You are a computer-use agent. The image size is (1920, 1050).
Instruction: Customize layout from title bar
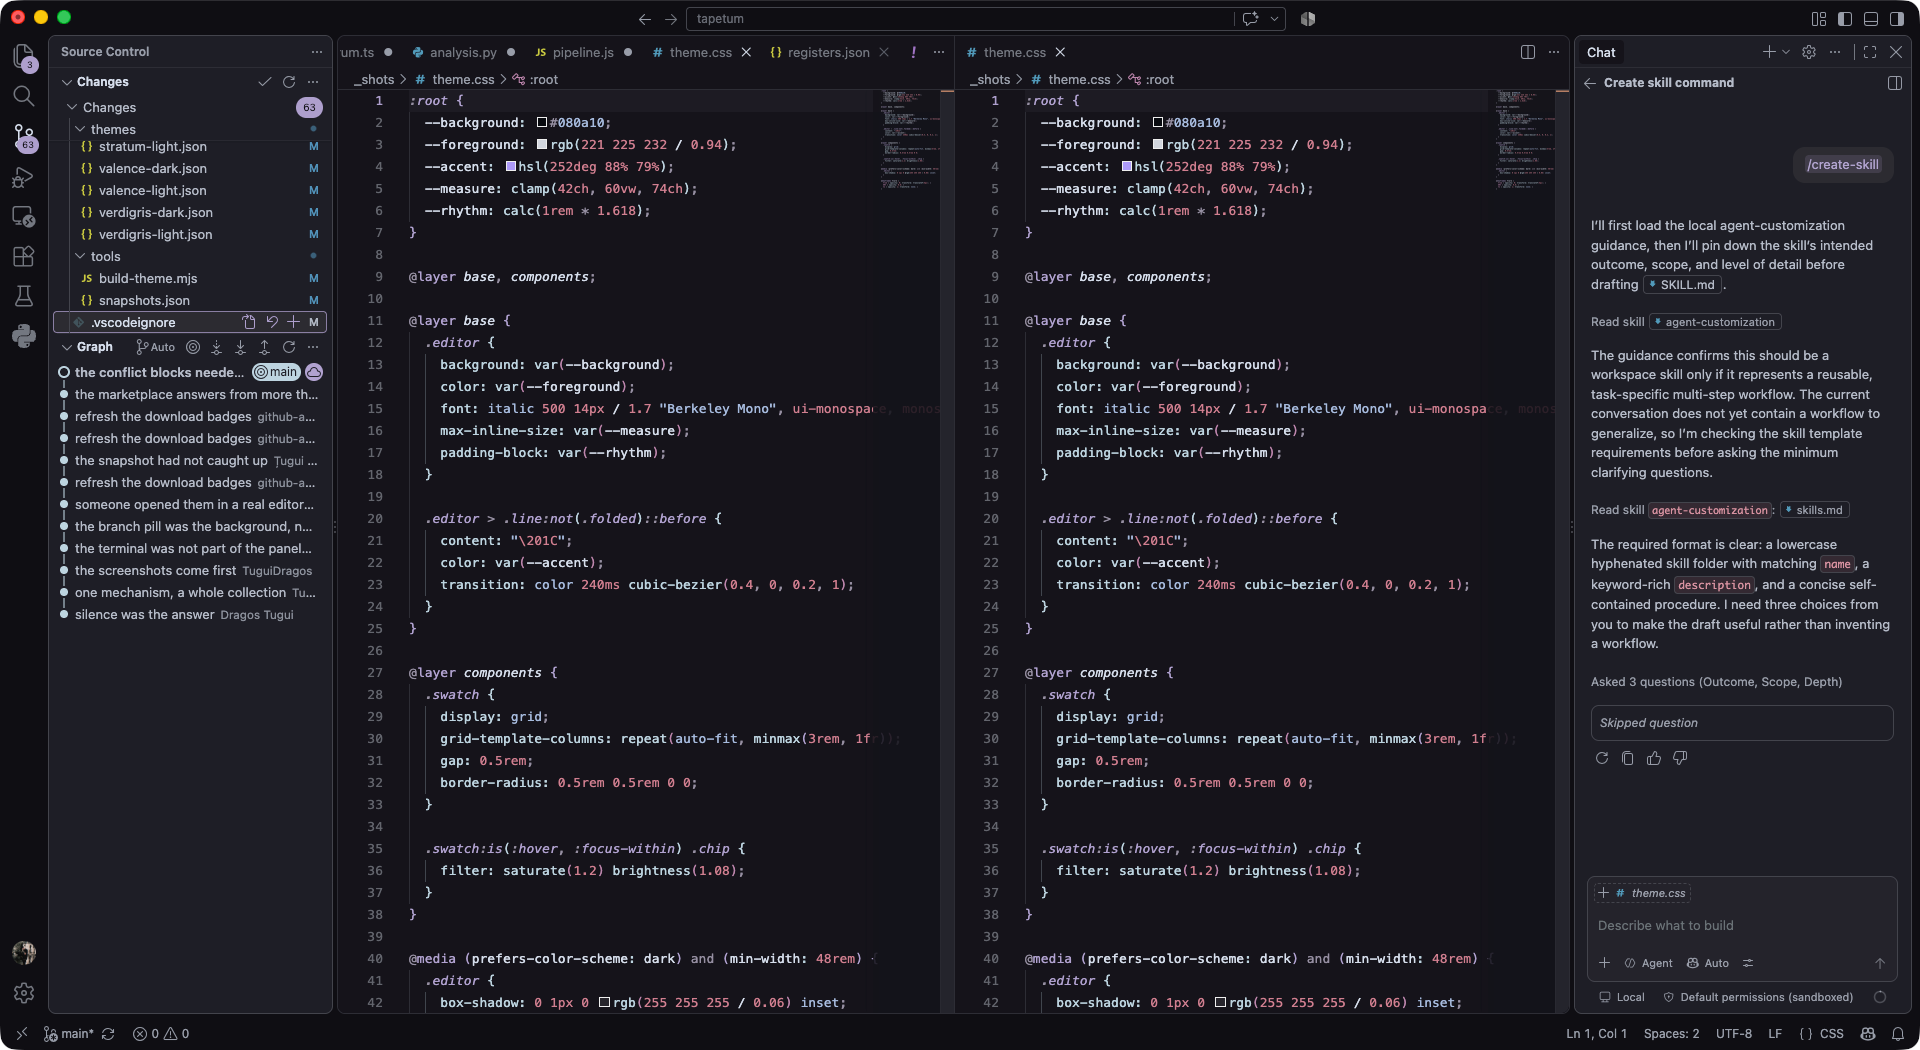coord(1819,19)
